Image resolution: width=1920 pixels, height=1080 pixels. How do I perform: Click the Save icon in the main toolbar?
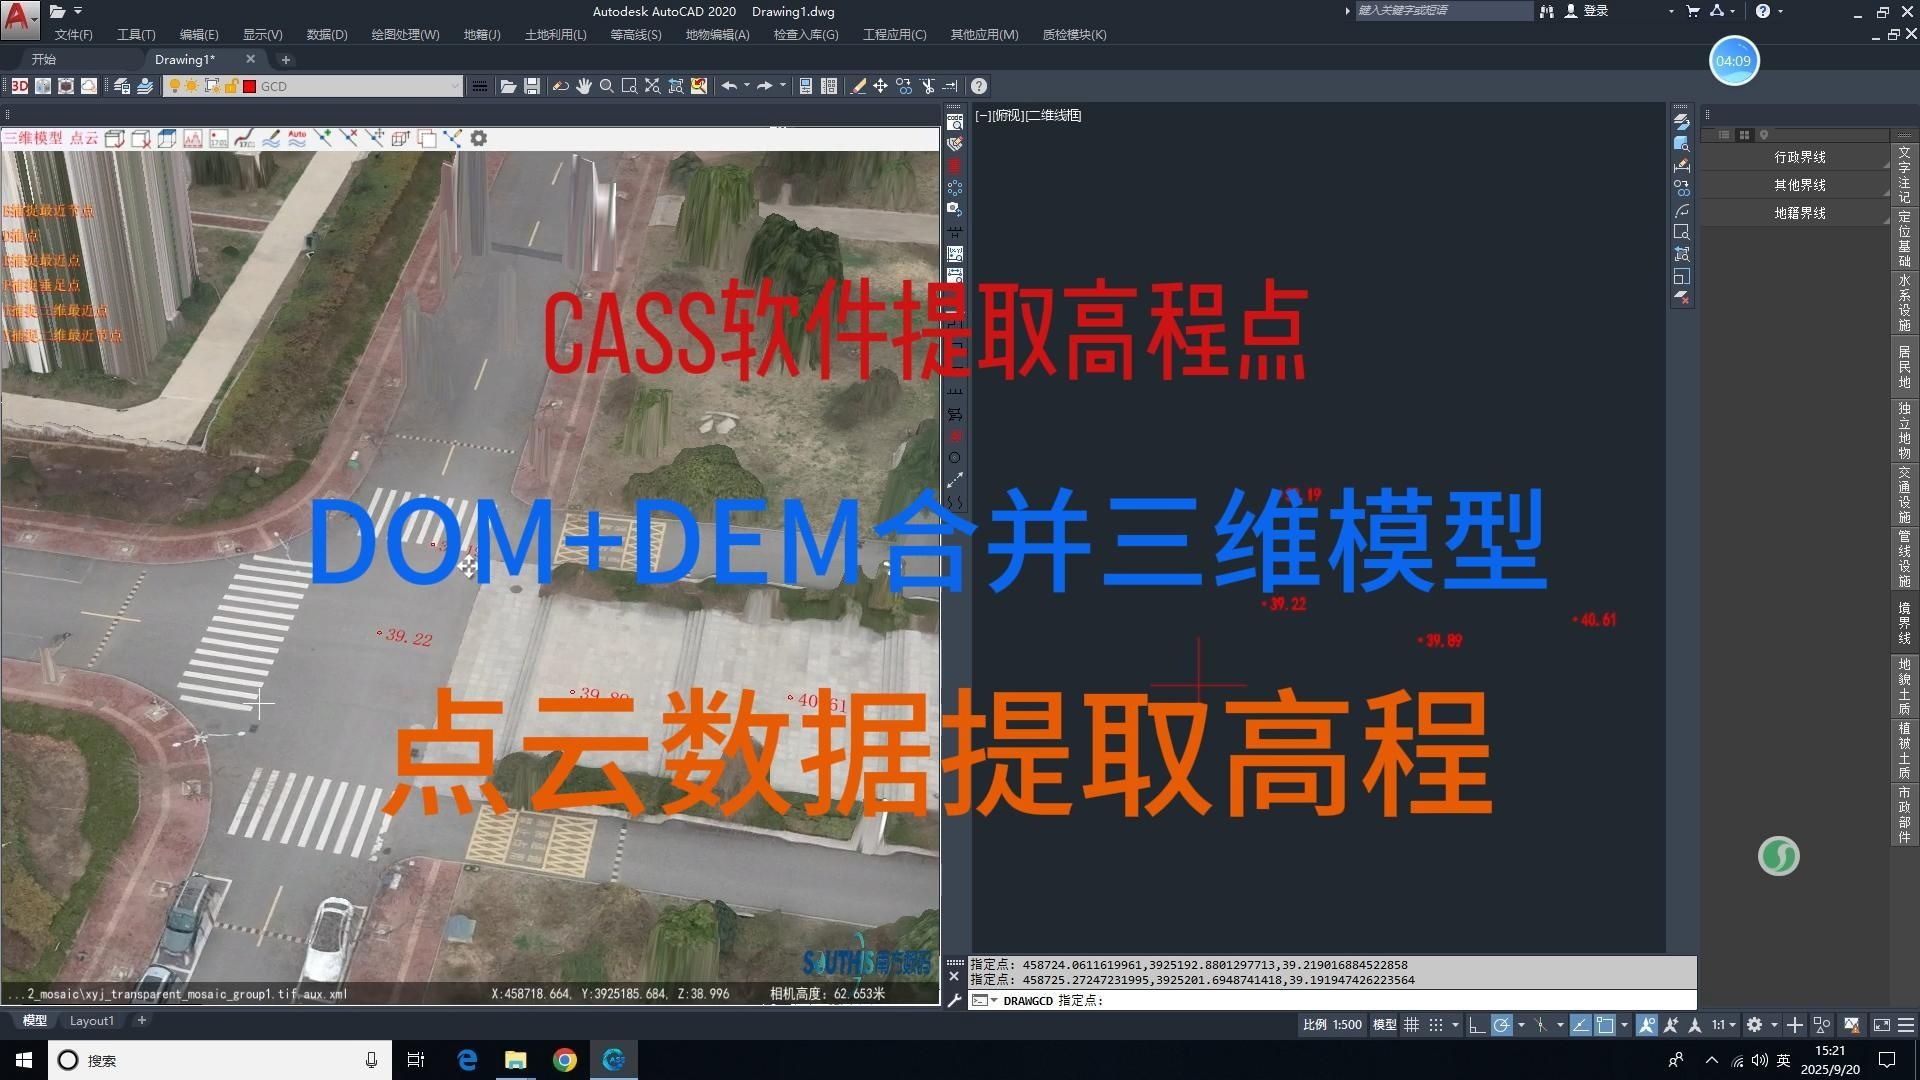coord(531,86)
